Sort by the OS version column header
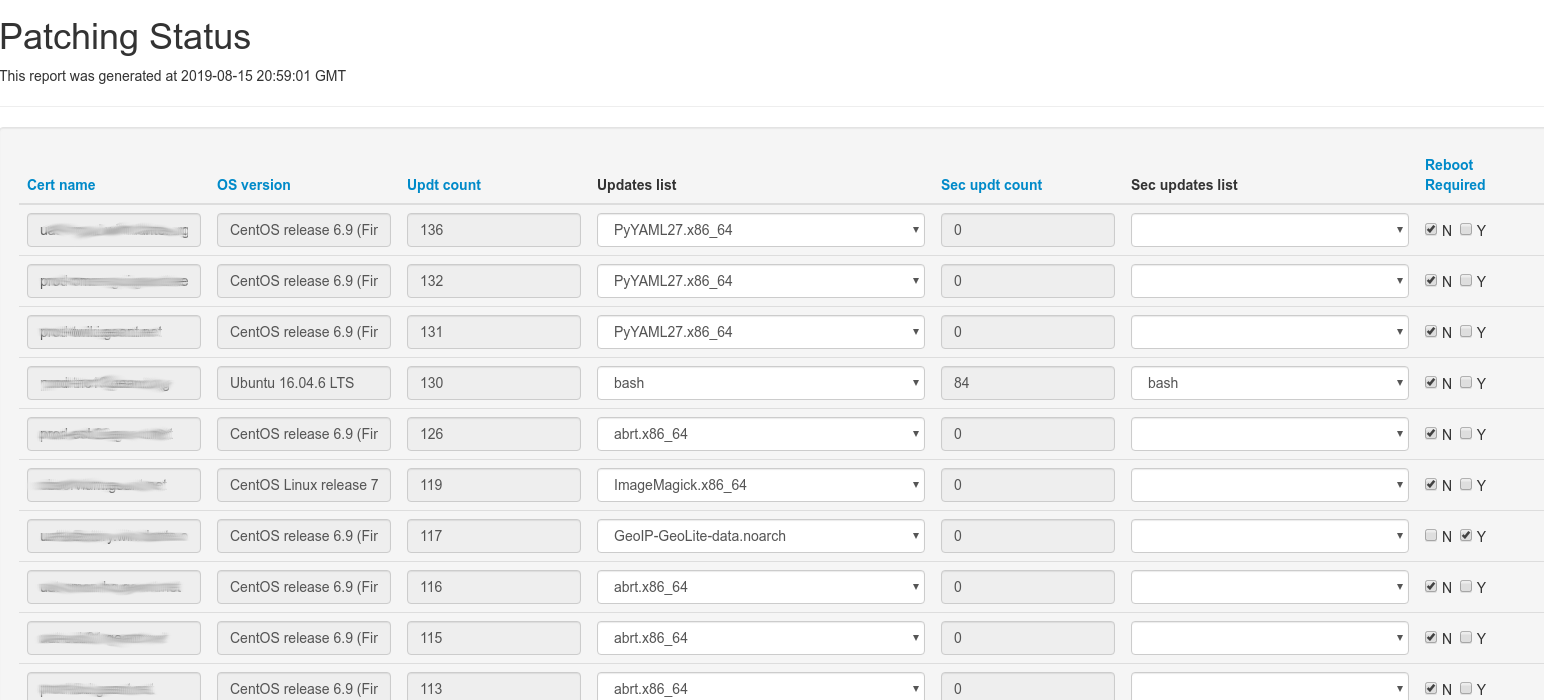Screen dimensions: 1544x700 click(x=254, y=185)
